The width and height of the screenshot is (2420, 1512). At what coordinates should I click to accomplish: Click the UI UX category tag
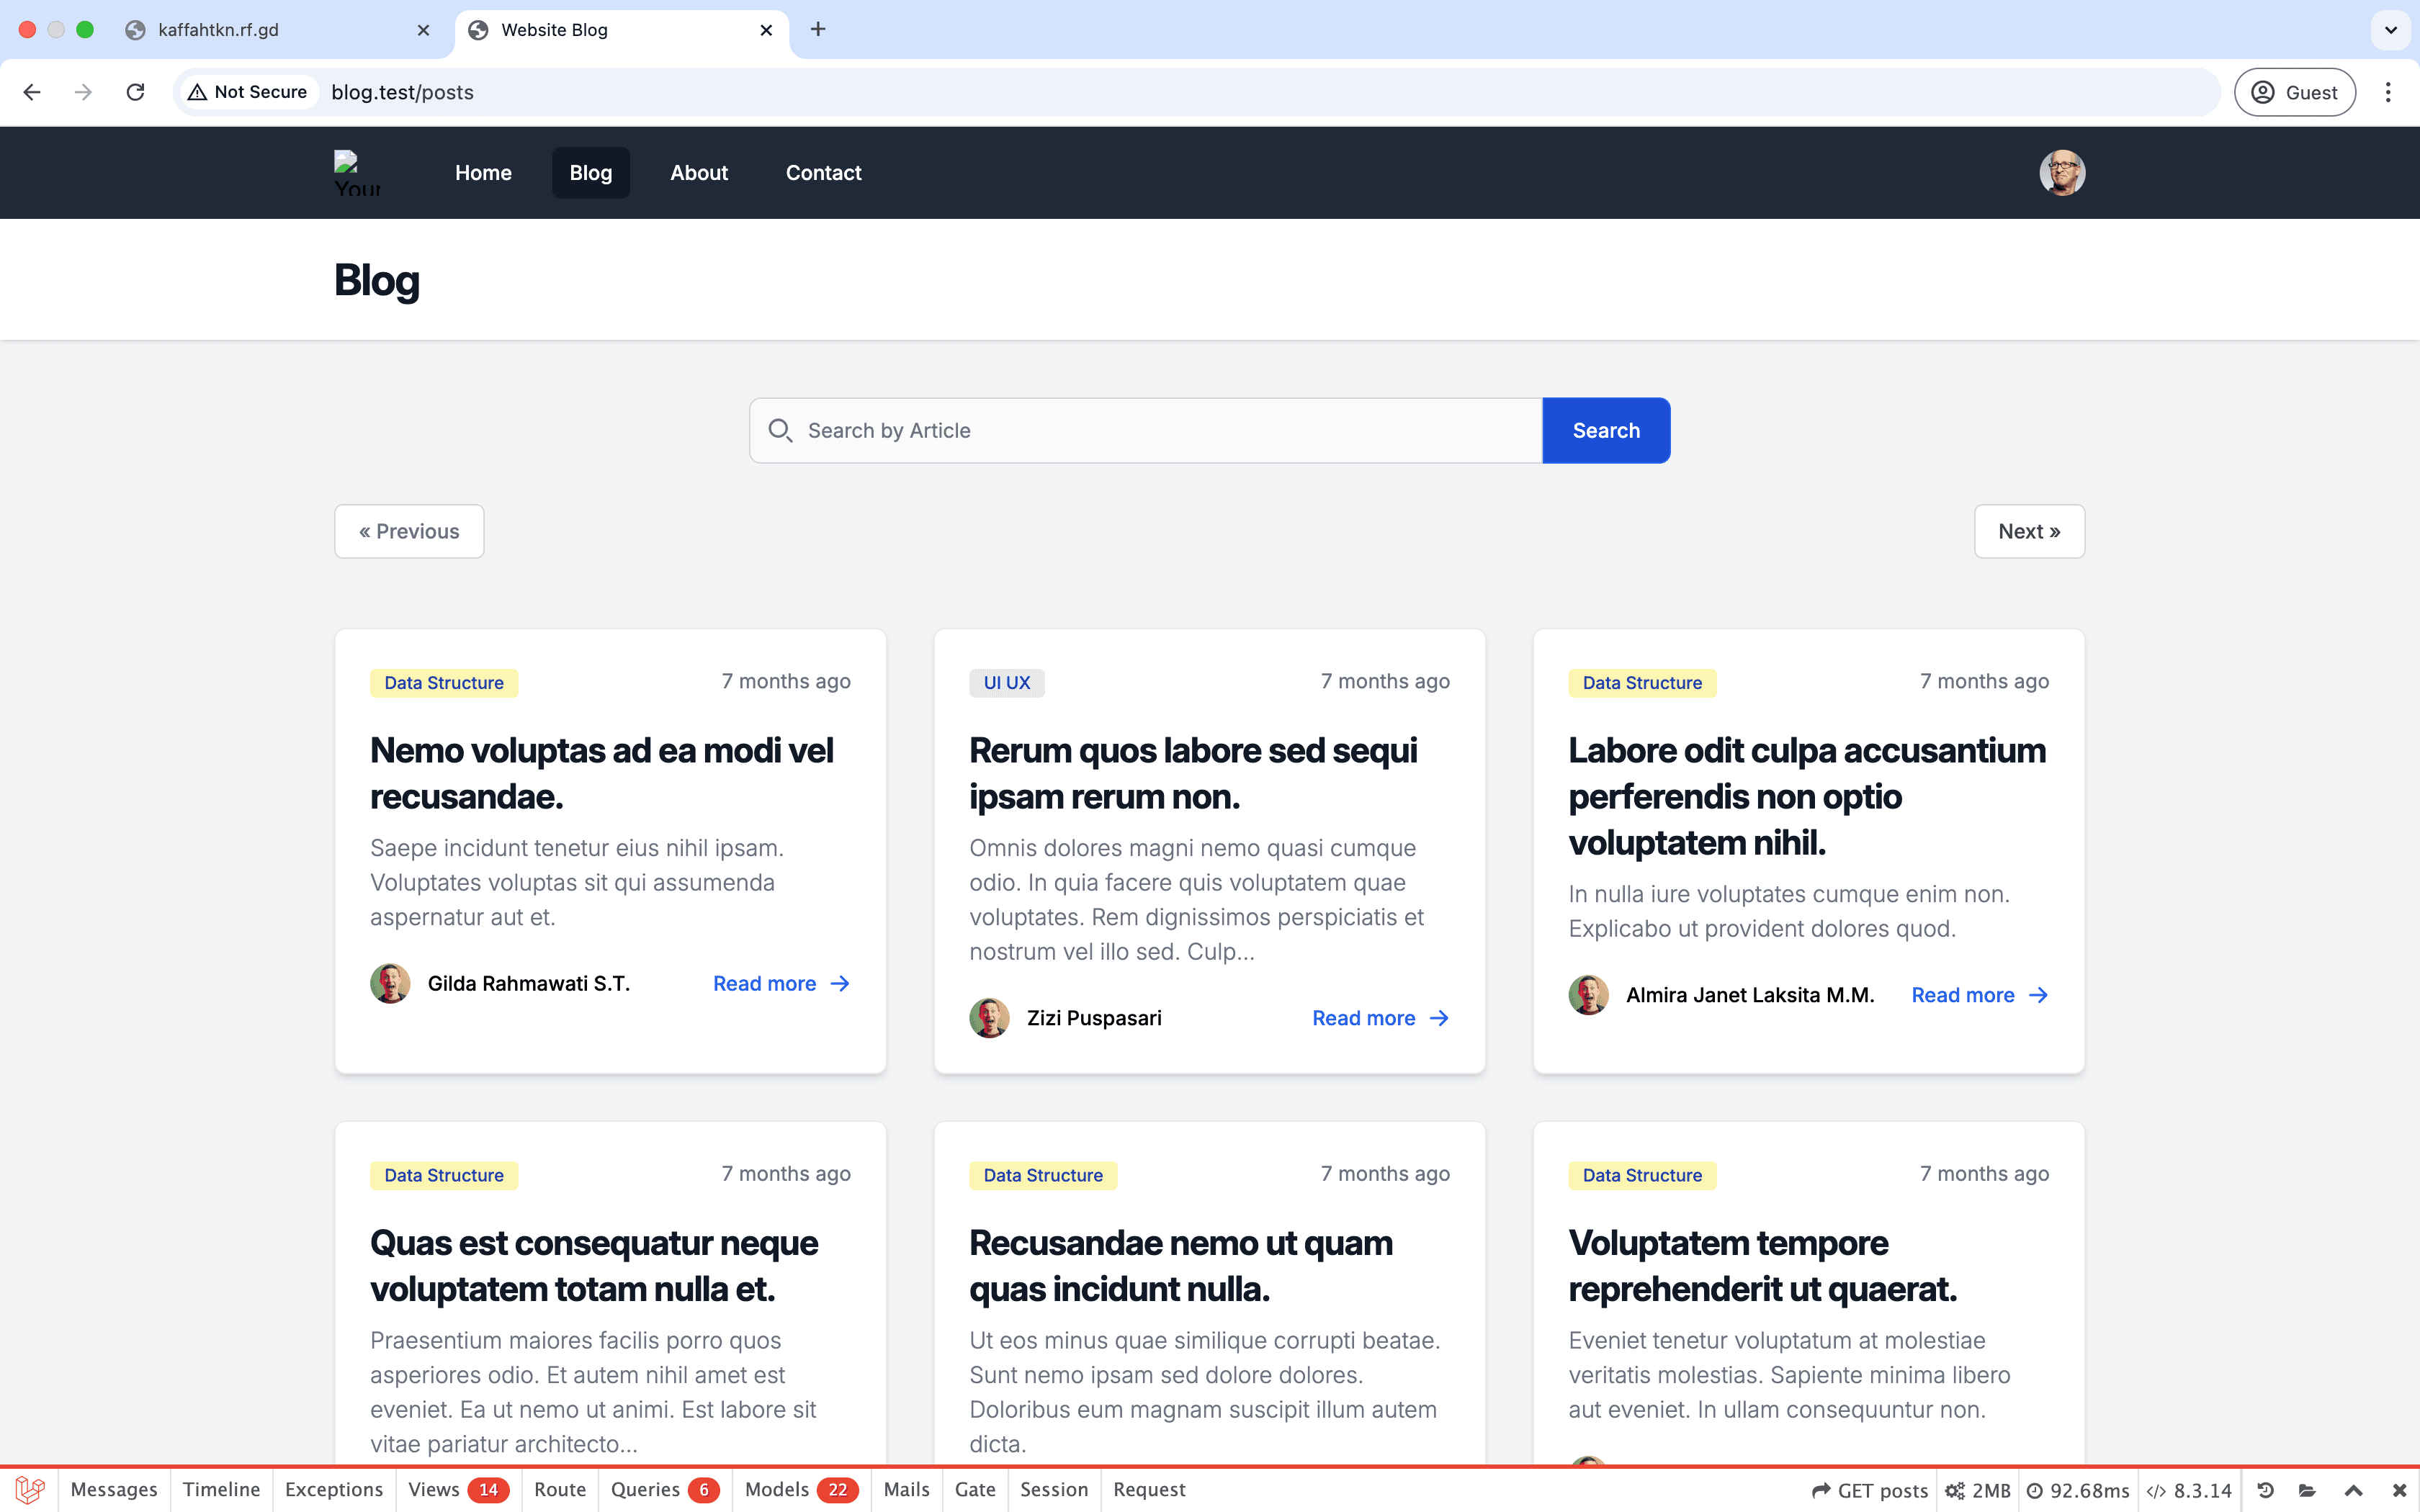(x=1006, y=683)
